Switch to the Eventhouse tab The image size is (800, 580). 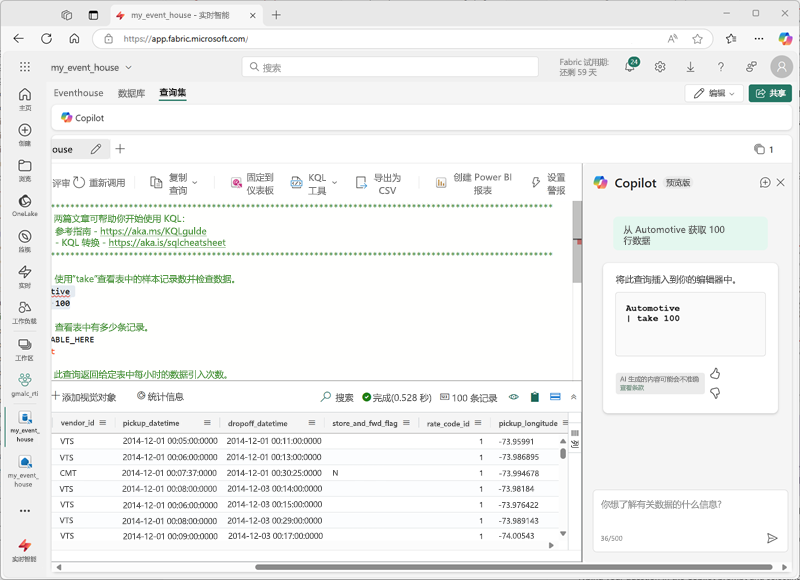tap(79, 93)
